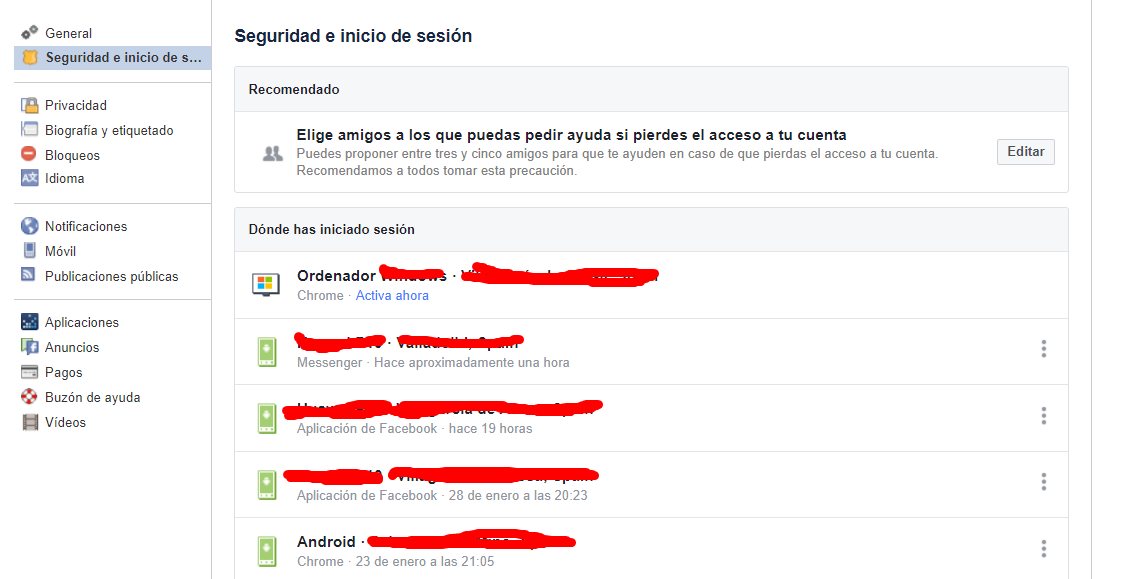Click the Windows computer session icon
This screenshot has height=579, width=1129.
(266, 284)
